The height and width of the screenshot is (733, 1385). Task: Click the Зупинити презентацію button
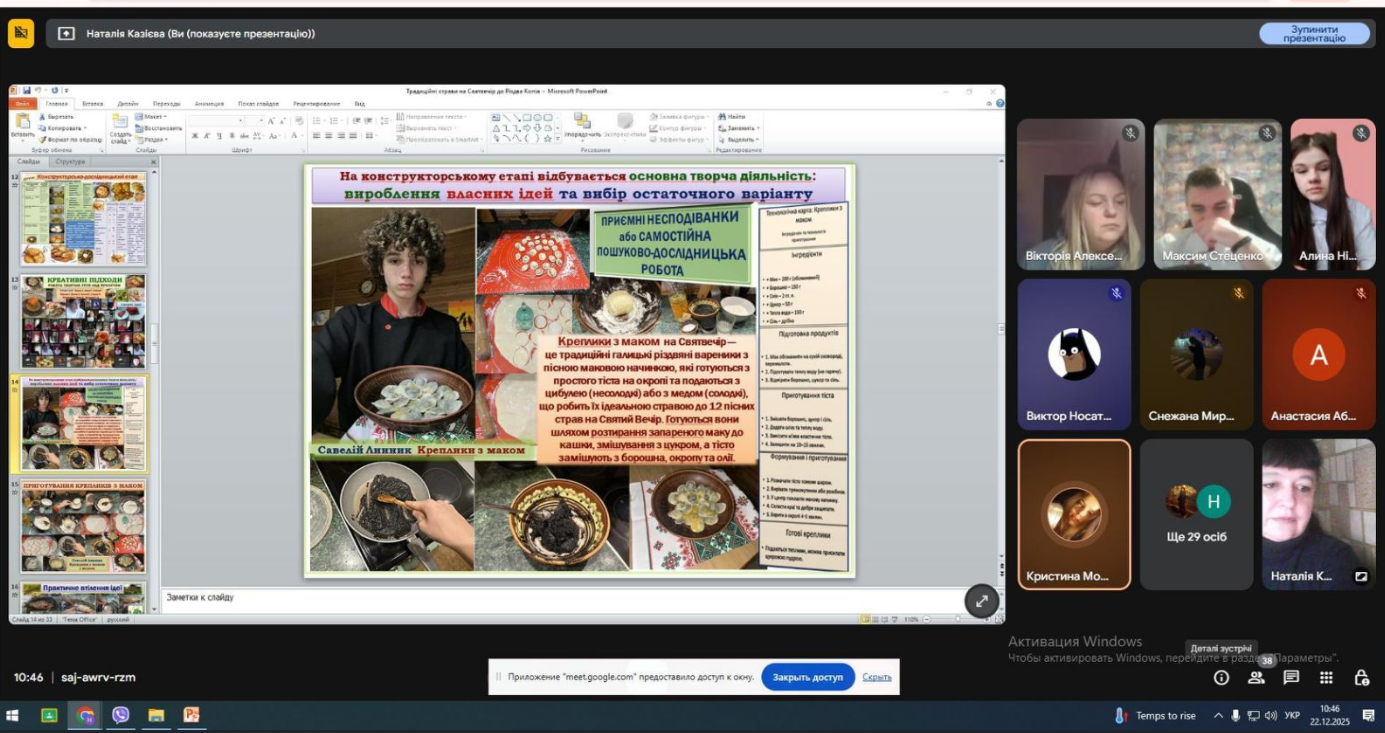1314,34
